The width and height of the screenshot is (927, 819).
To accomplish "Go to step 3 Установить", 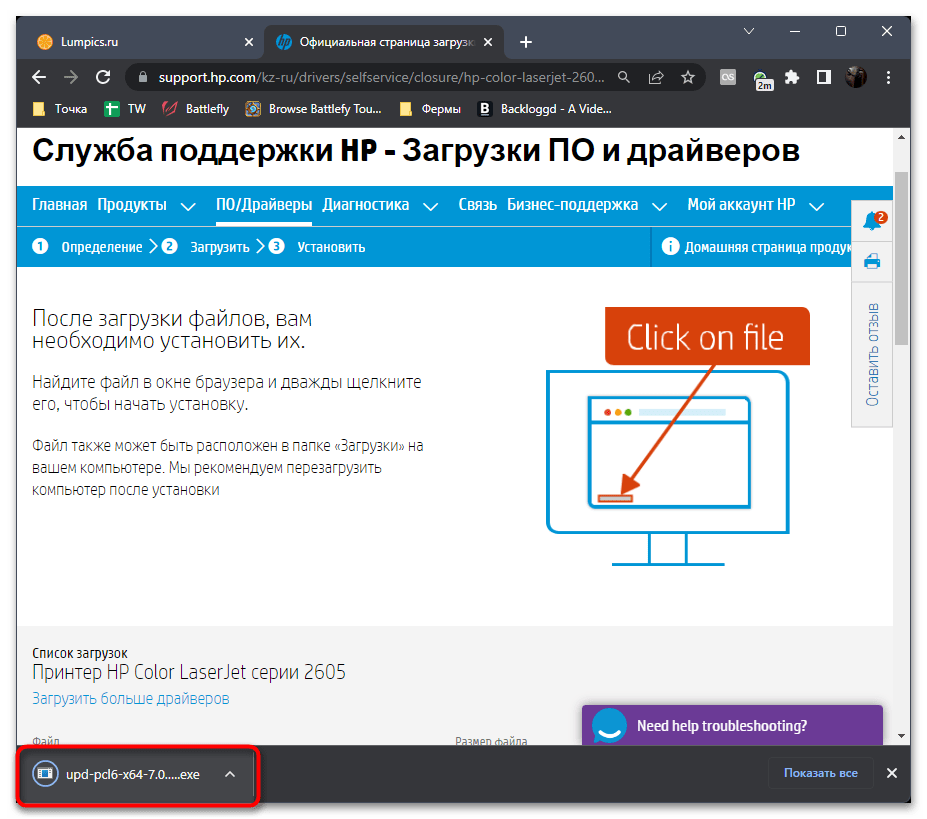I will coord(317,247).
